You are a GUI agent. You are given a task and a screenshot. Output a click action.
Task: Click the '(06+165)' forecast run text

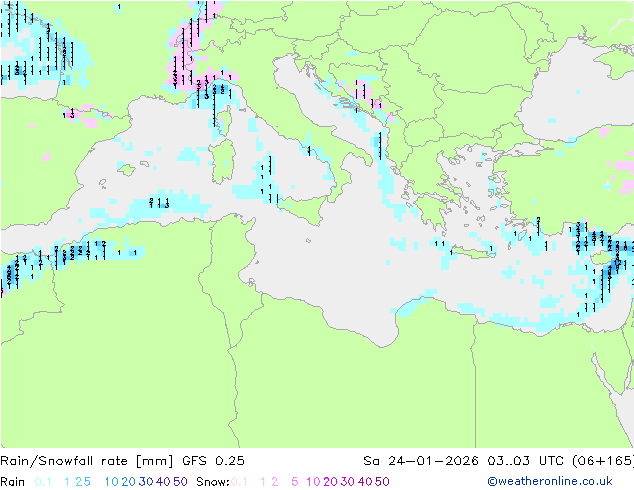click(x=603, y=461)
